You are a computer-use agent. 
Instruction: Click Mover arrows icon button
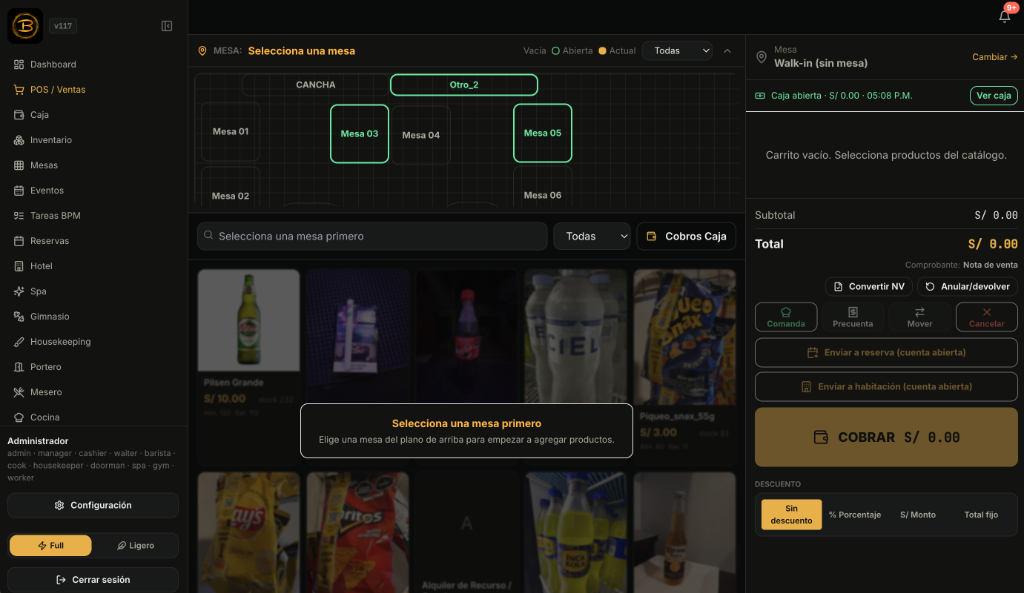(920, 317)
